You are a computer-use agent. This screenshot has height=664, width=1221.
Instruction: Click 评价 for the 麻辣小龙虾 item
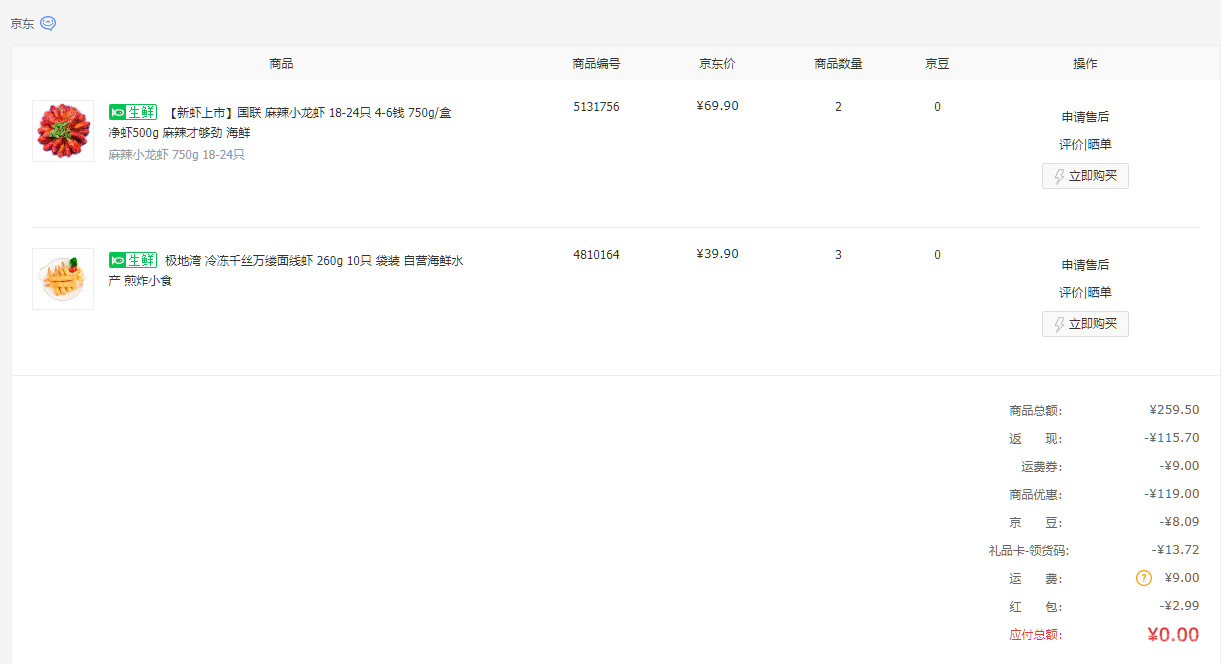pos(1071,145)
